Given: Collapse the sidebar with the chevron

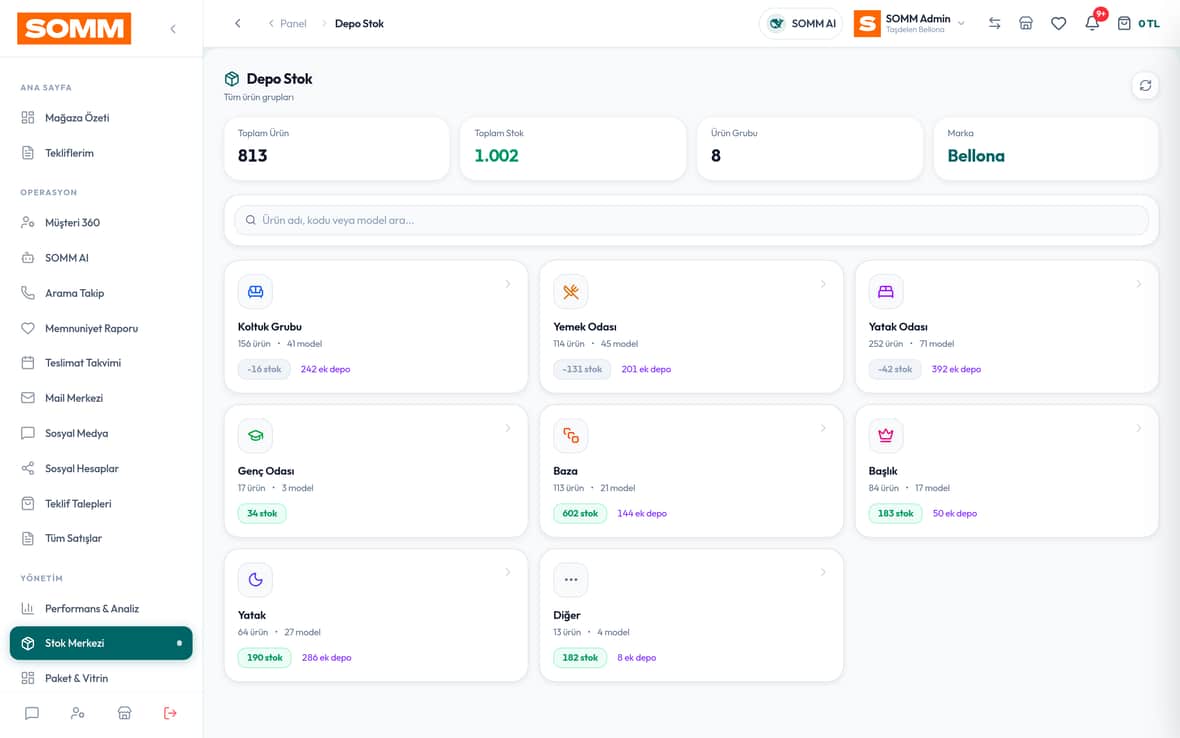Looking at the screenshot, I should pyautogui.click(x=173, y=29).
